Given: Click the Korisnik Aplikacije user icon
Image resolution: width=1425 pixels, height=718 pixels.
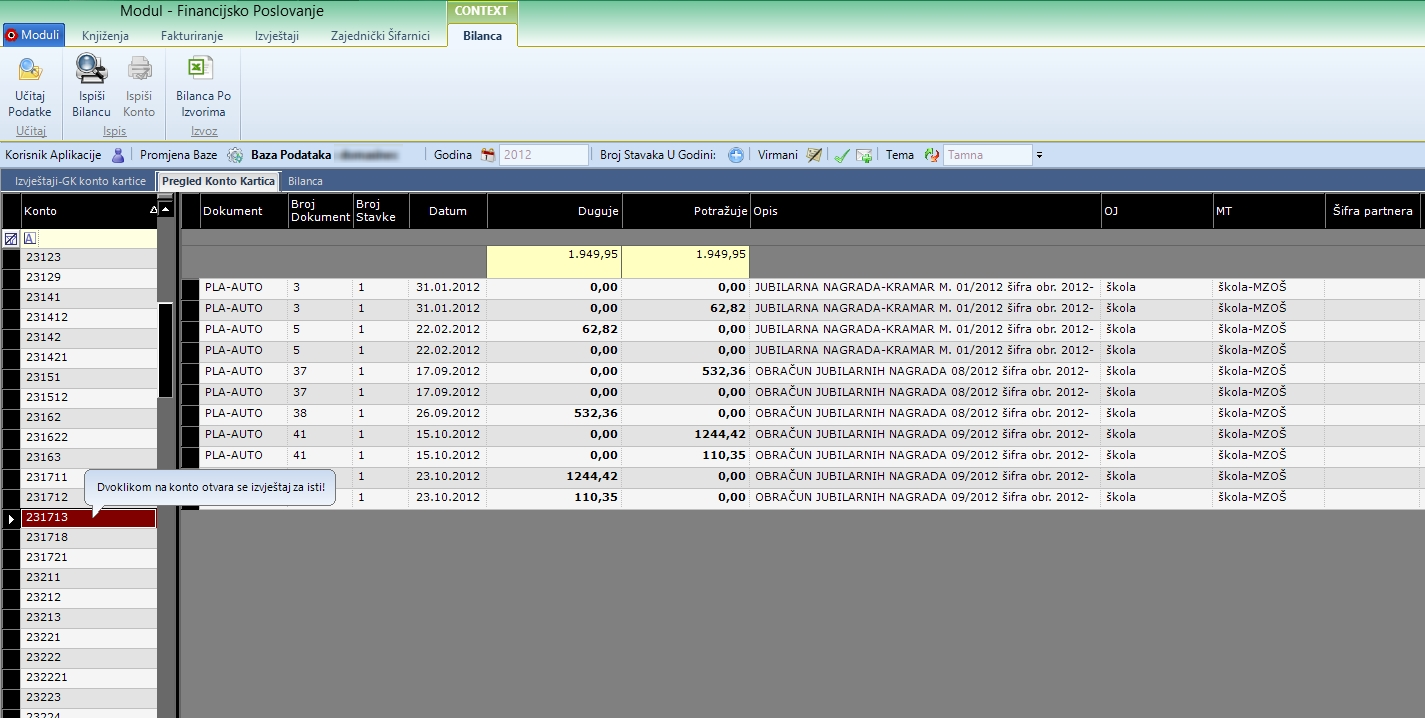Looking at the screenshot, I should coord(118,155).
